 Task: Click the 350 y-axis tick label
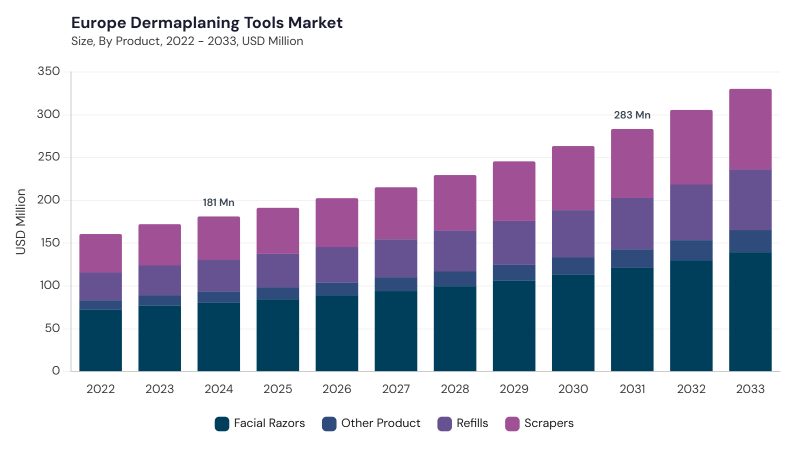pos(48,71)
